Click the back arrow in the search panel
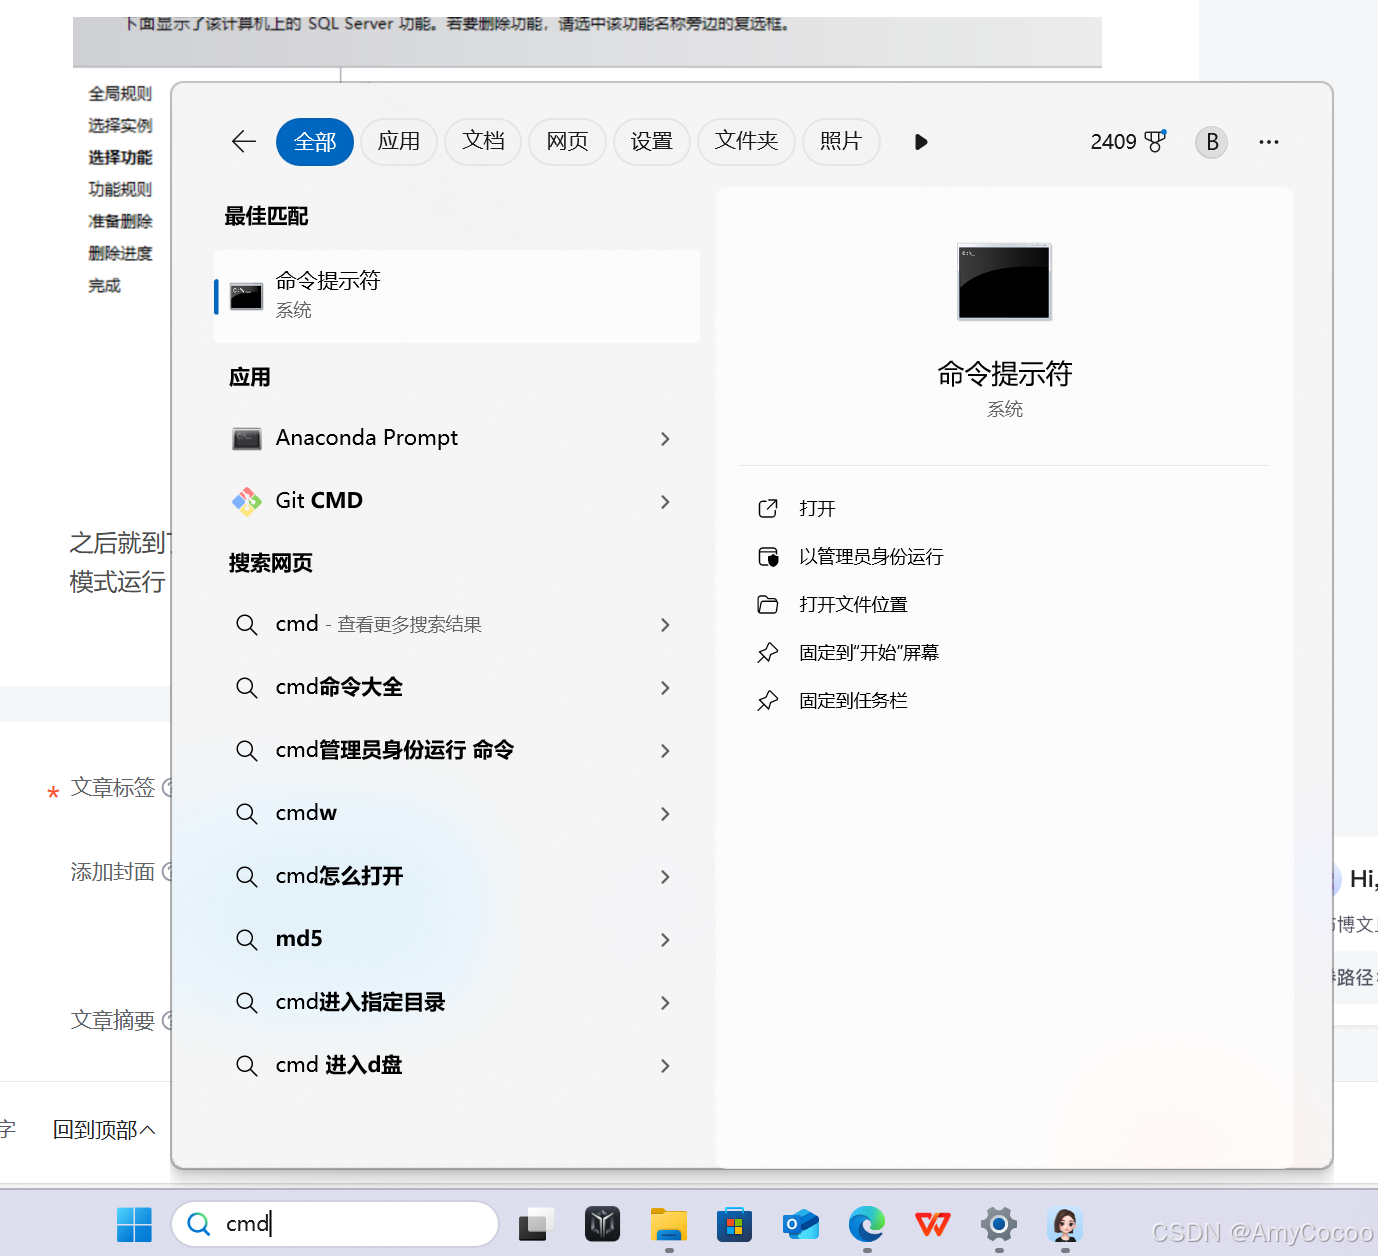This screenshot has width=1378, height=1256. tap(243, 141)
